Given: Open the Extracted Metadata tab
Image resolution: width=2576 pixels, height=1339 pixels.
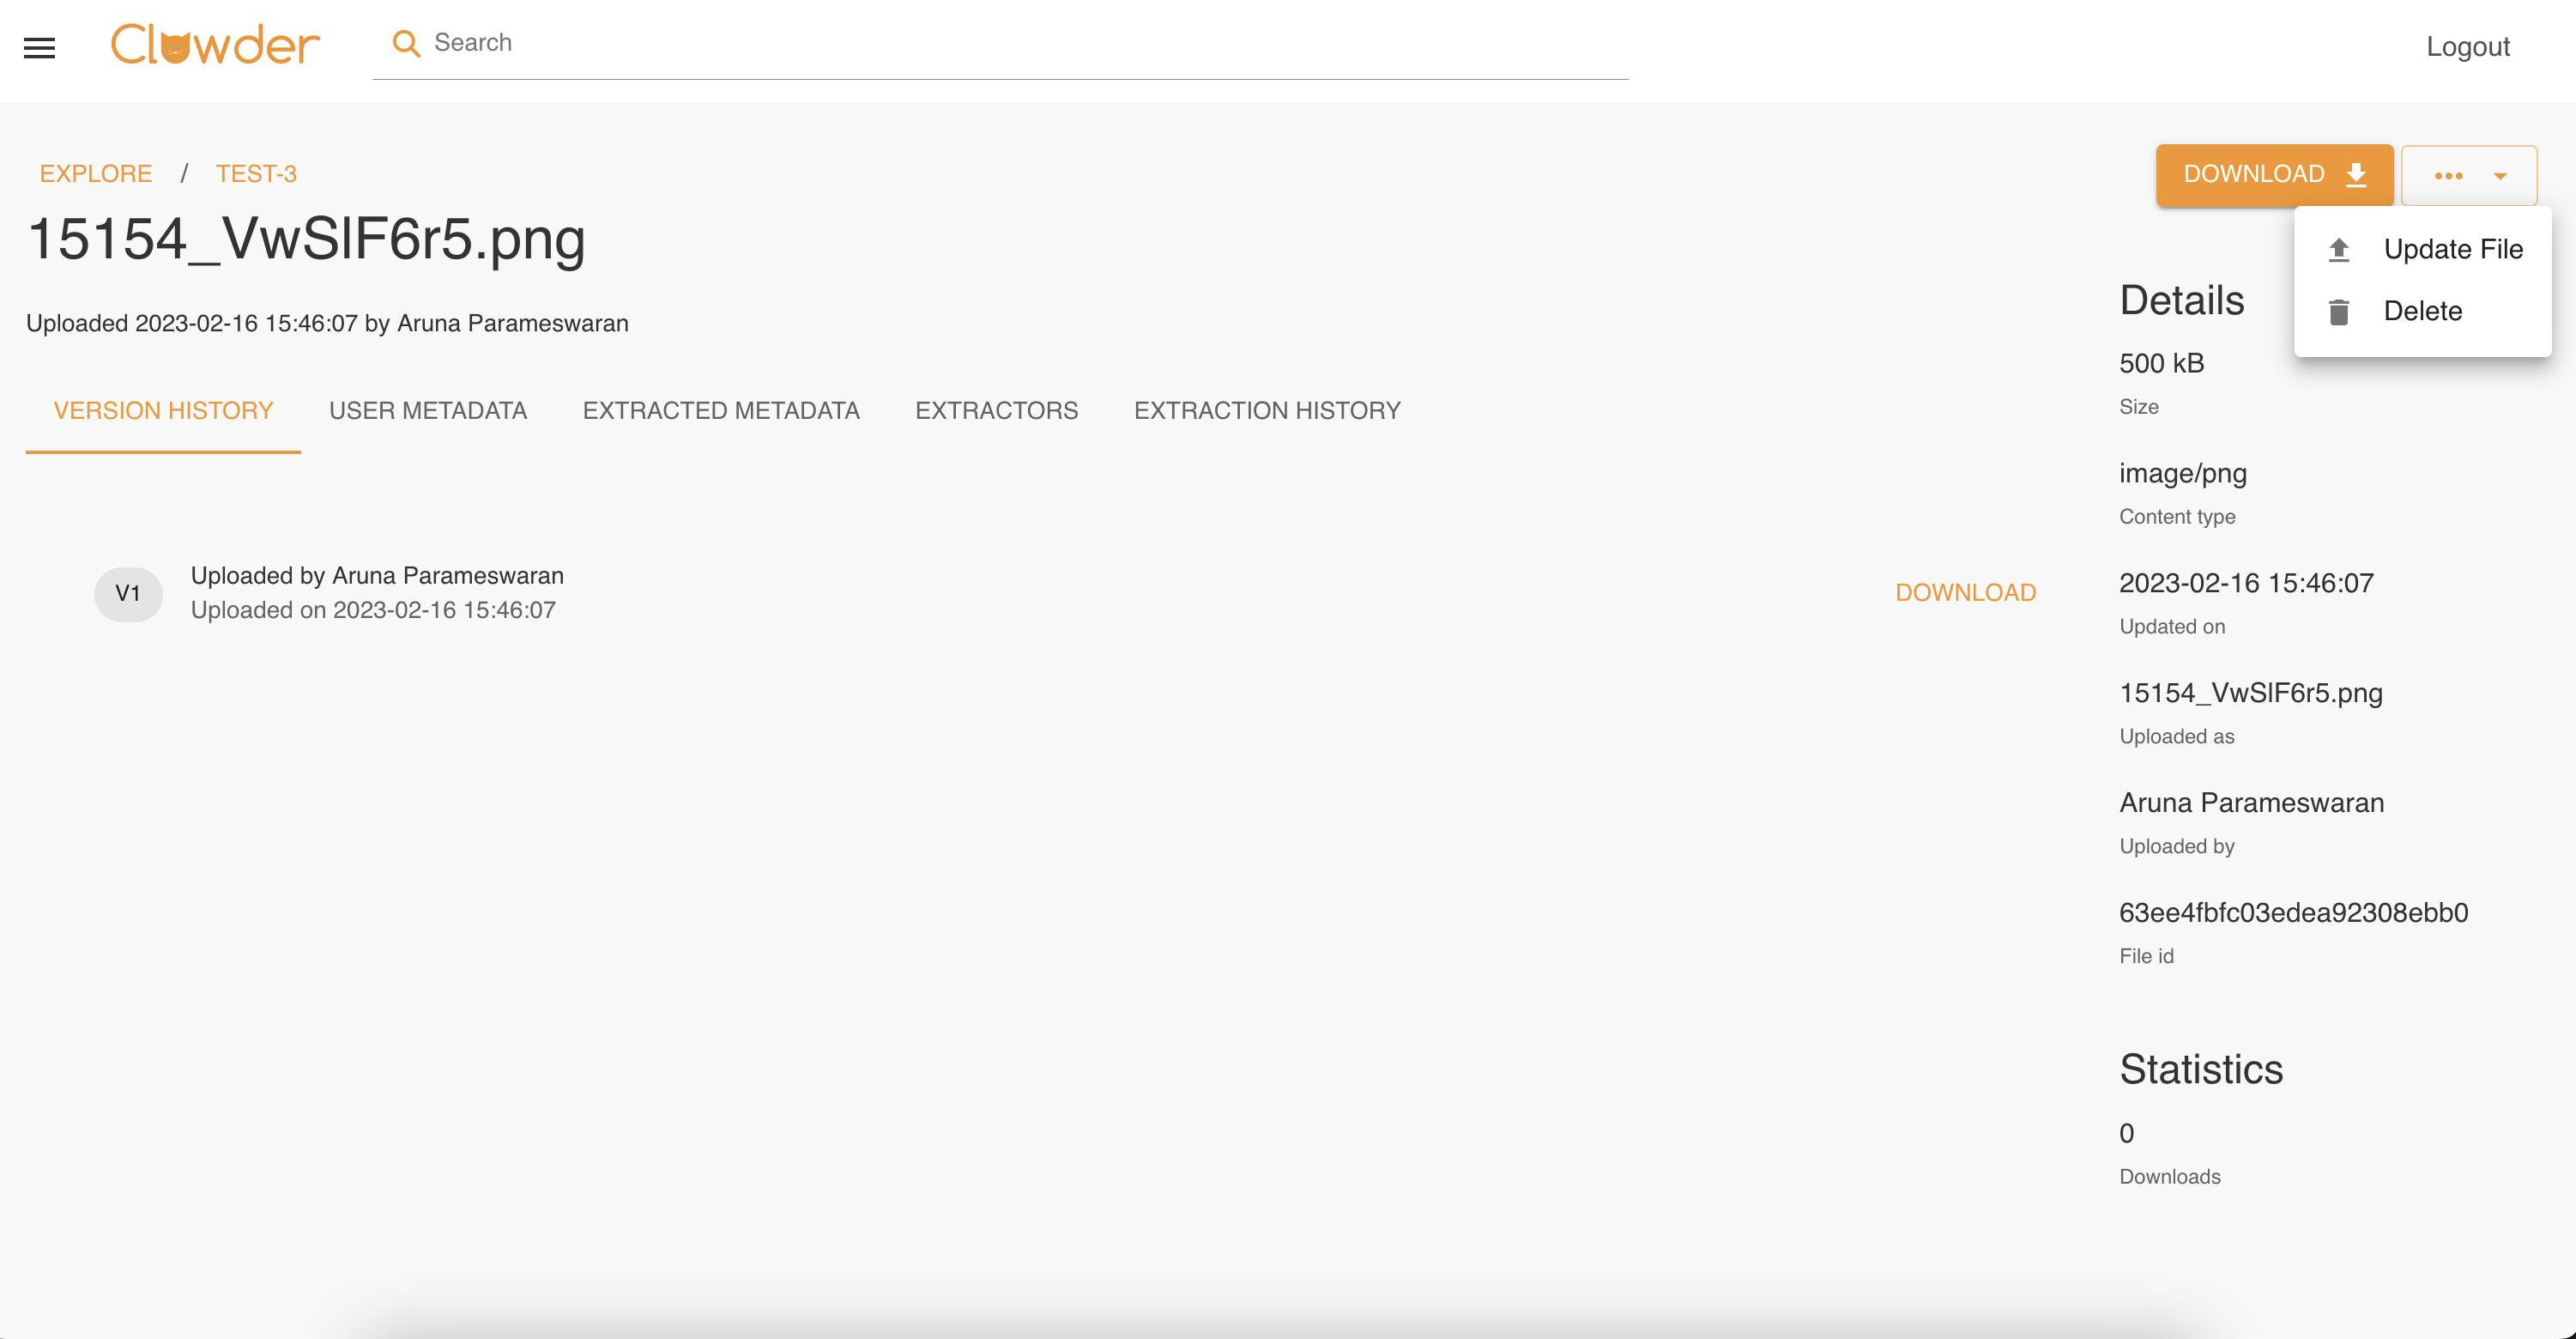Looking at the screenshot, I should (x=720, y=410).
